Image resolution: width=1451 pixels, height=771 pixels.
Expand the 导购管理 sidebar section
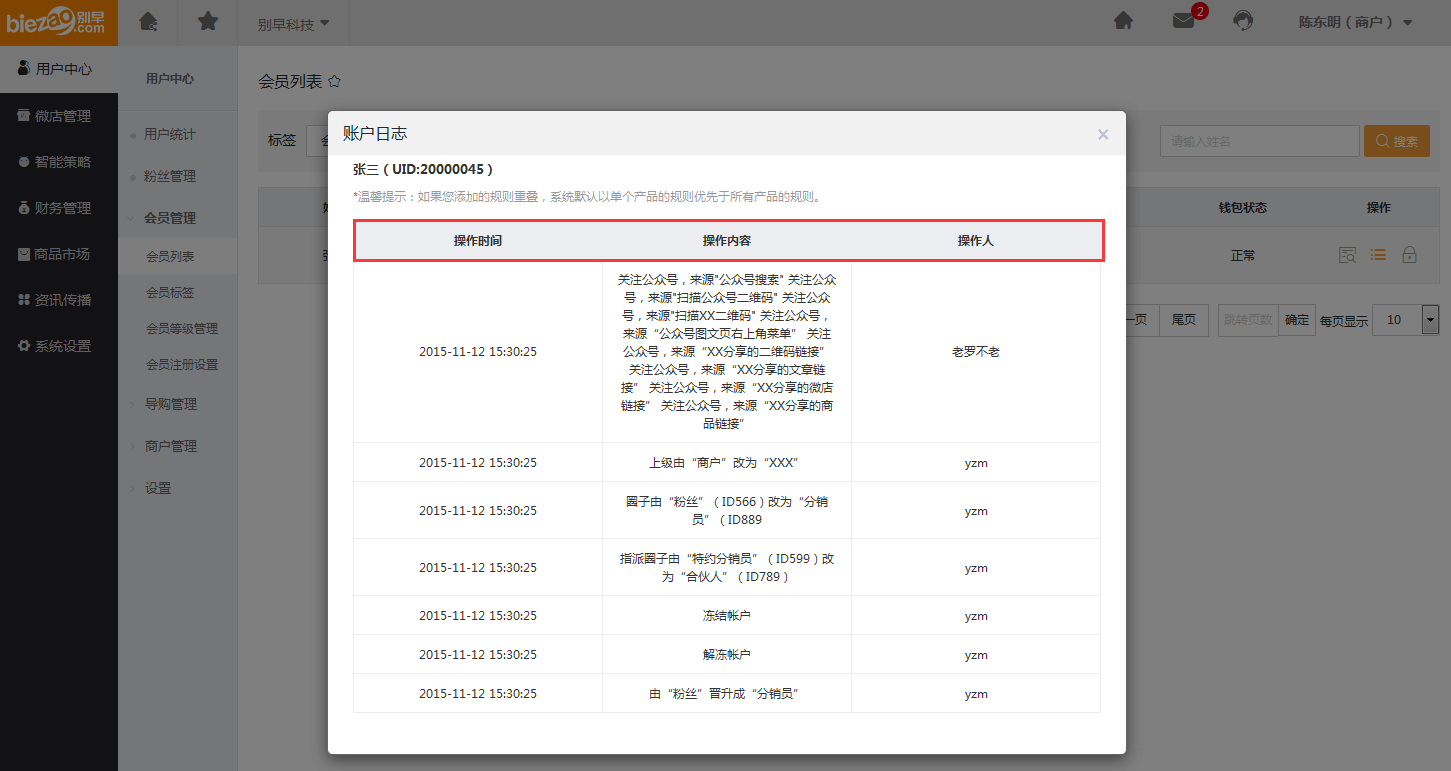pos(170,404)
